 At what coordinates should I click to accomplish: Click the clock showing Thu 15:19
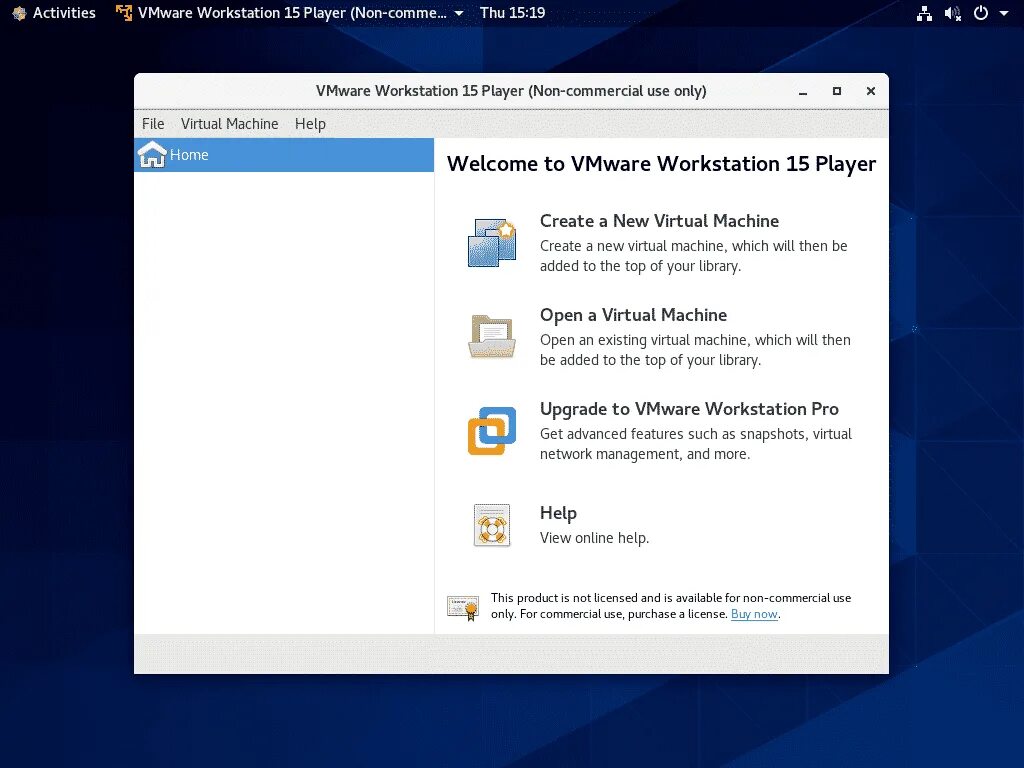512,13
